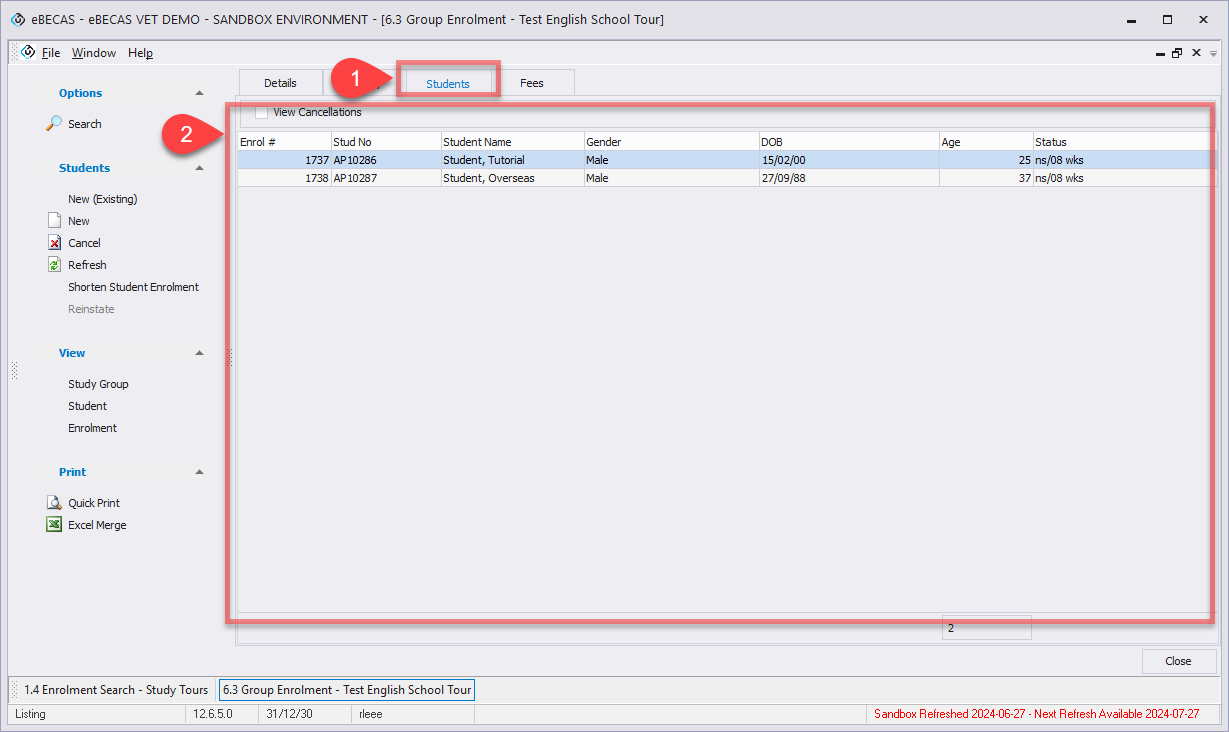This screenshot has width=1229, height=732.
Task: Click the Search magnifier icon
Action: click(55, 123)
